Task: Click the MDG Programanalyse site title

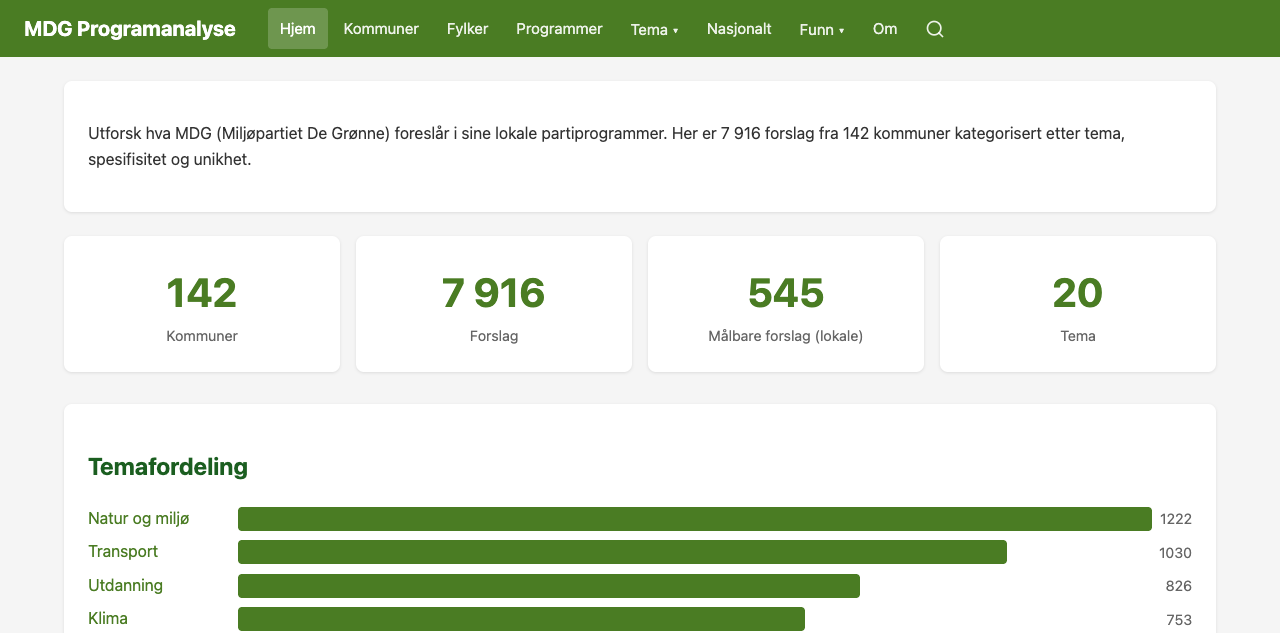Action: pos(130,29)
